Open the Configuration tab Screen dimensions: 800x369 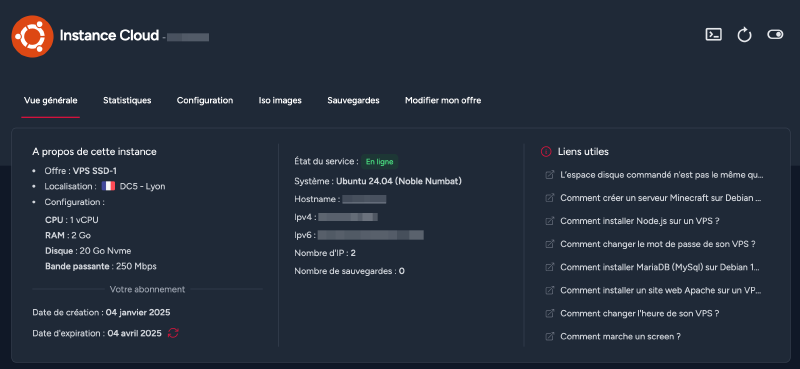pos(205,101)
